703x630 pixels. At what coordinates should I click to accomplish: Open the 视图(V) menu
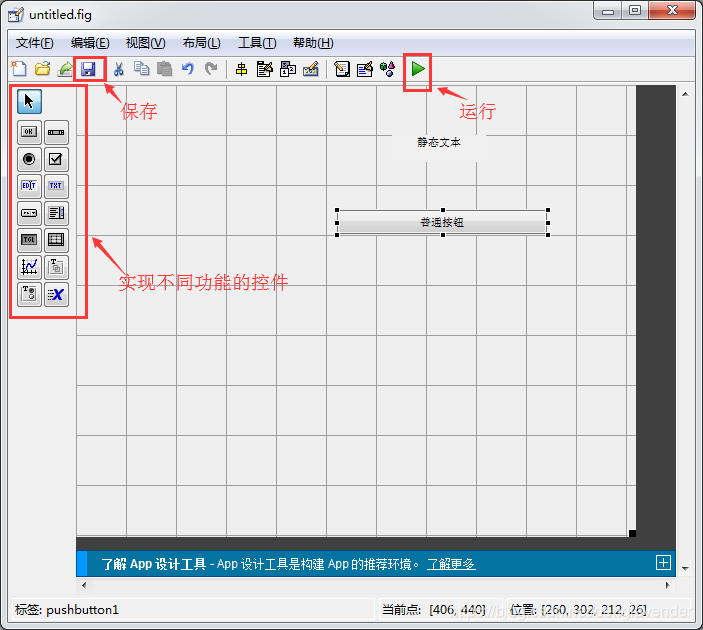pyautogui.click(x=146, y=43)
